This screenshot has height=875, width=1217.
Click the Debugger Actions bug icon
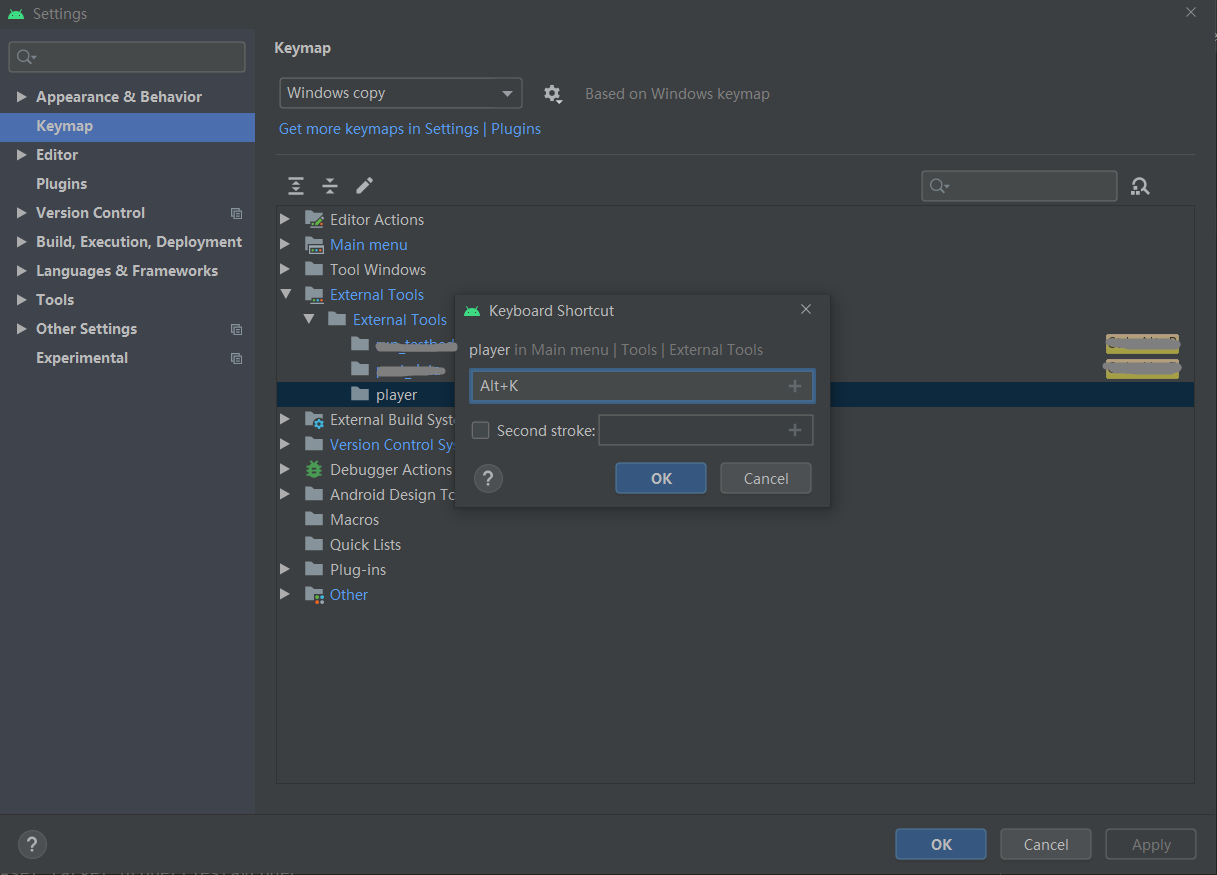[314, 470]
